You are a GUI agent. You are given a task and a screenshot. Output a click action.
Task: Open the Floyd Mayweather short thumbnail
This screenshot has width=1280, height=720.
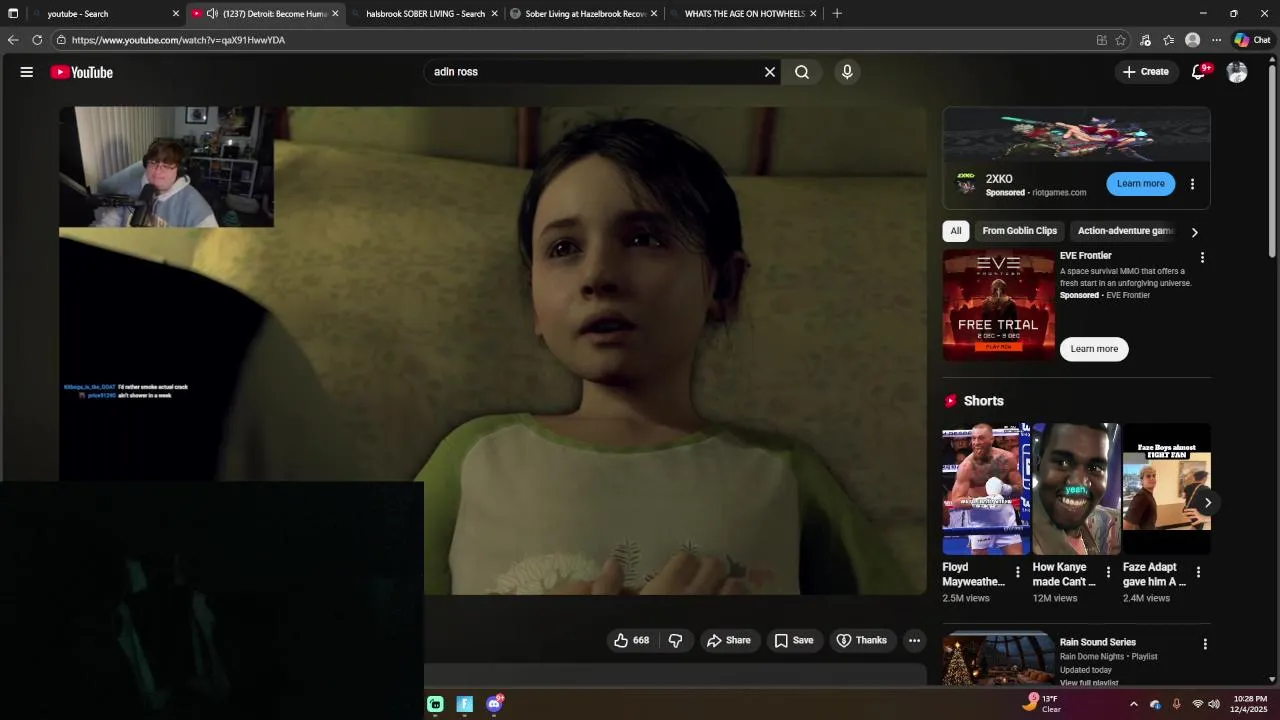[986, 489]
